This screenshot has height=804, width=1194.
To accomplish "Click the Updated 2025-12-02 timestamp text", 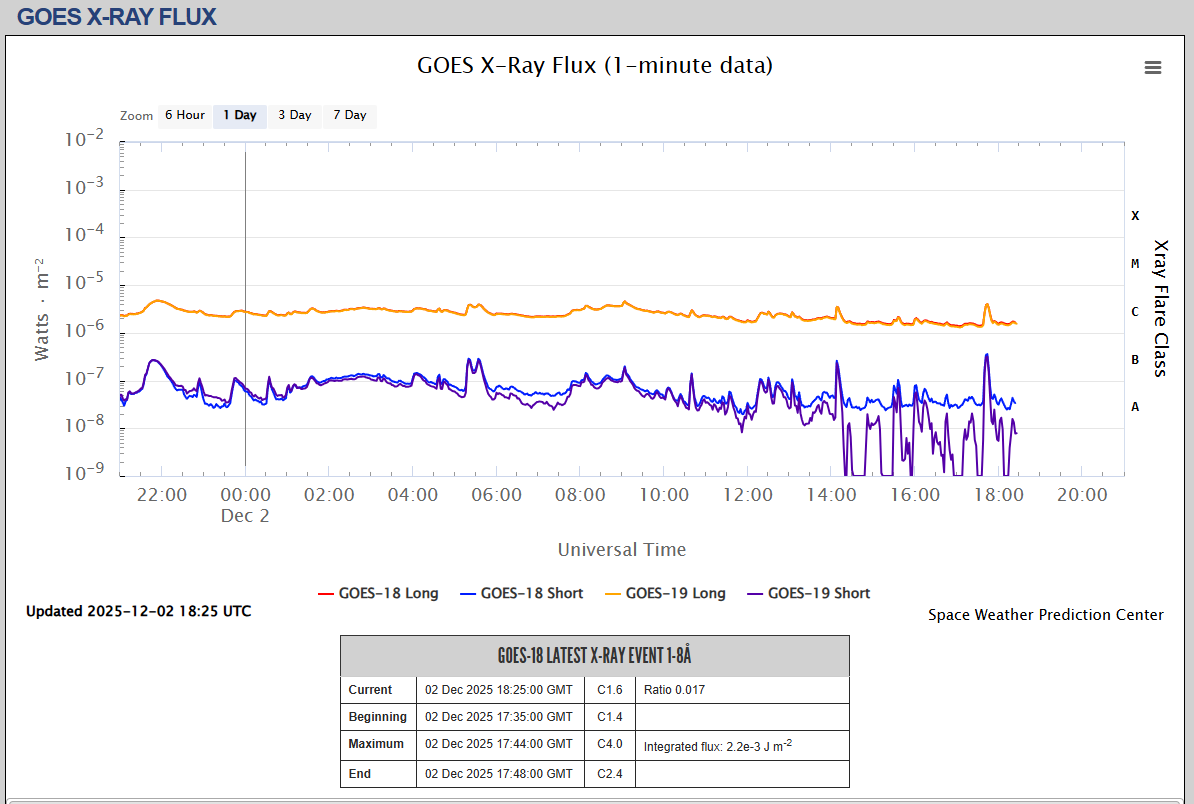I will coord(138,611).
